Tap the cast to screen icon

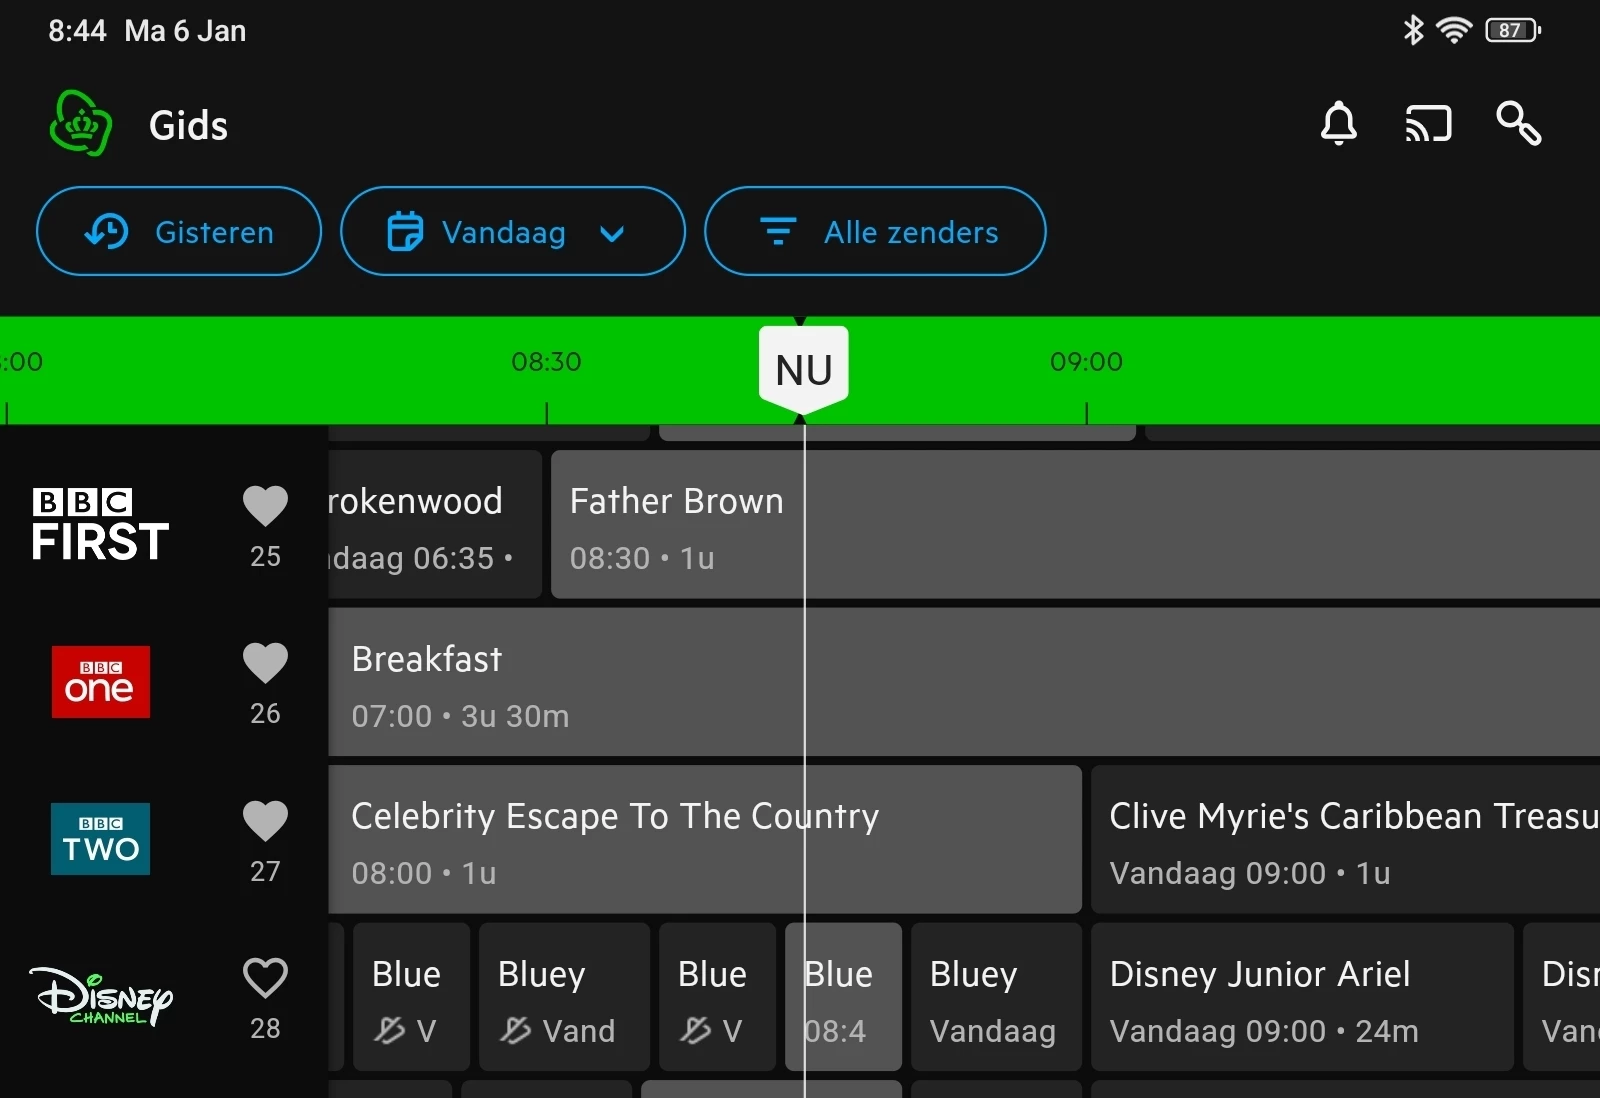(1428, 124)
